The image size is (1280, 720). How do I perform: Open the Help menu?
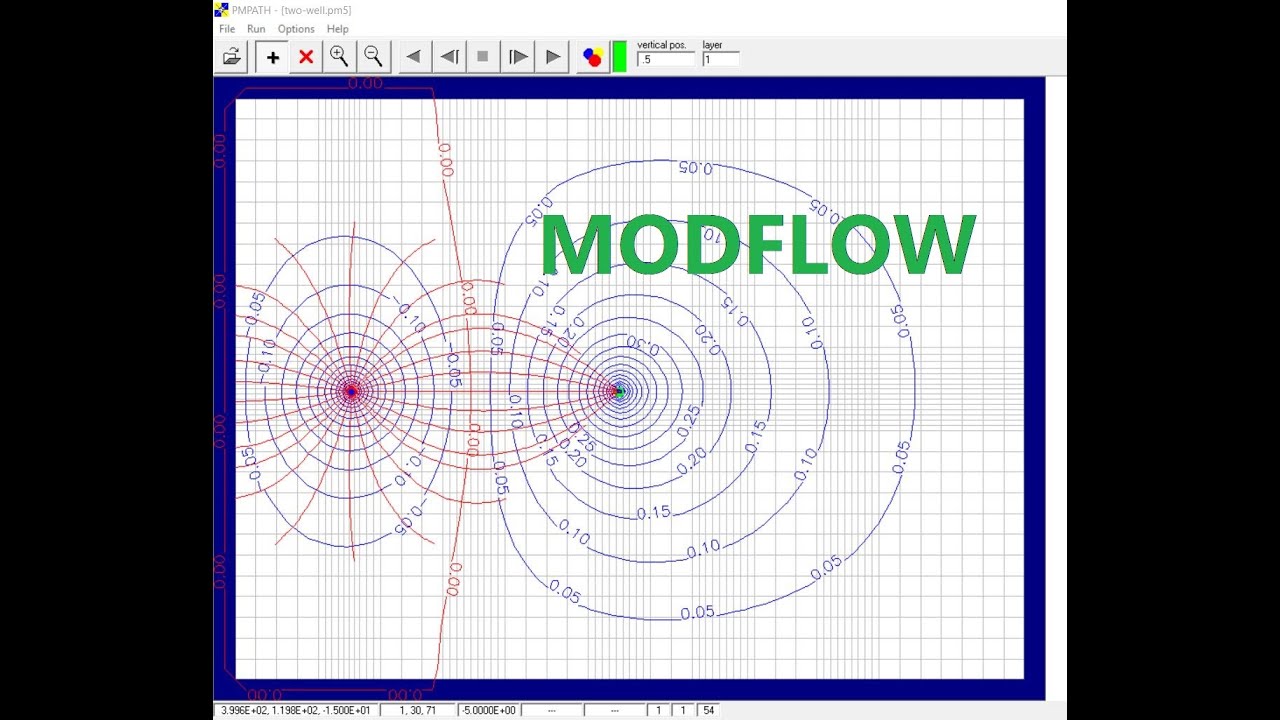[338, 29]
